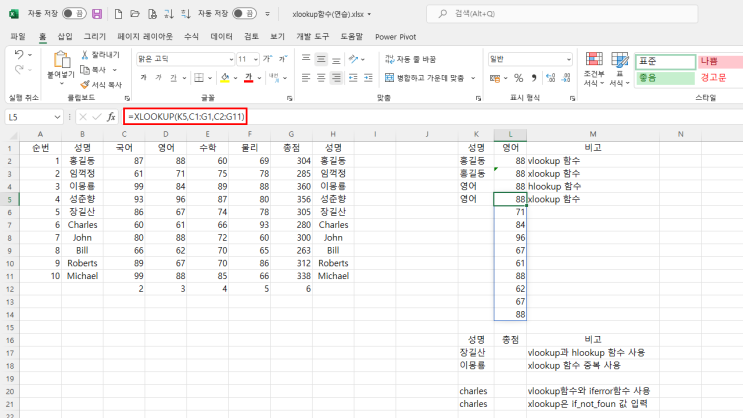This screenshot has width=743, height=418.
Task: Click the Percent Style icon
Action: pos(517,77)
